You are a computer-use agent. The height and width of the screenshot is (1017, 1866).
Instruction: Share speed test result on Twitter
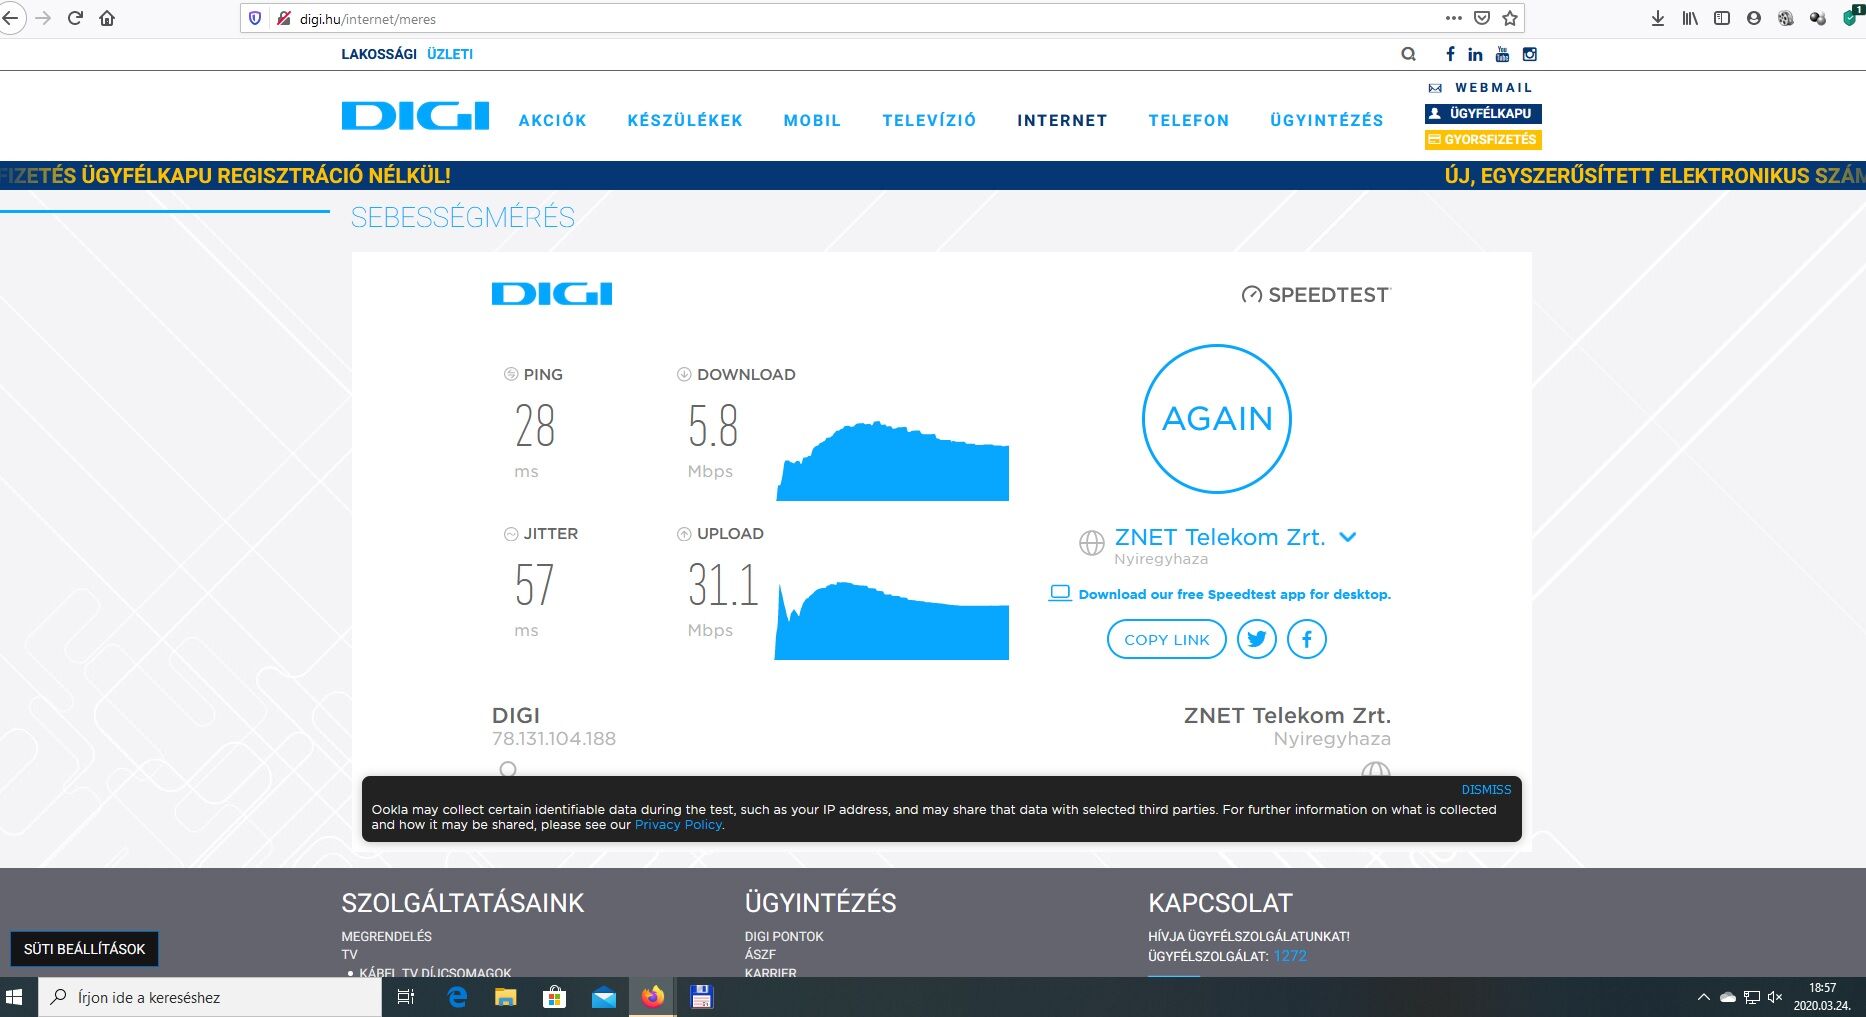(x=1257, y=639)
